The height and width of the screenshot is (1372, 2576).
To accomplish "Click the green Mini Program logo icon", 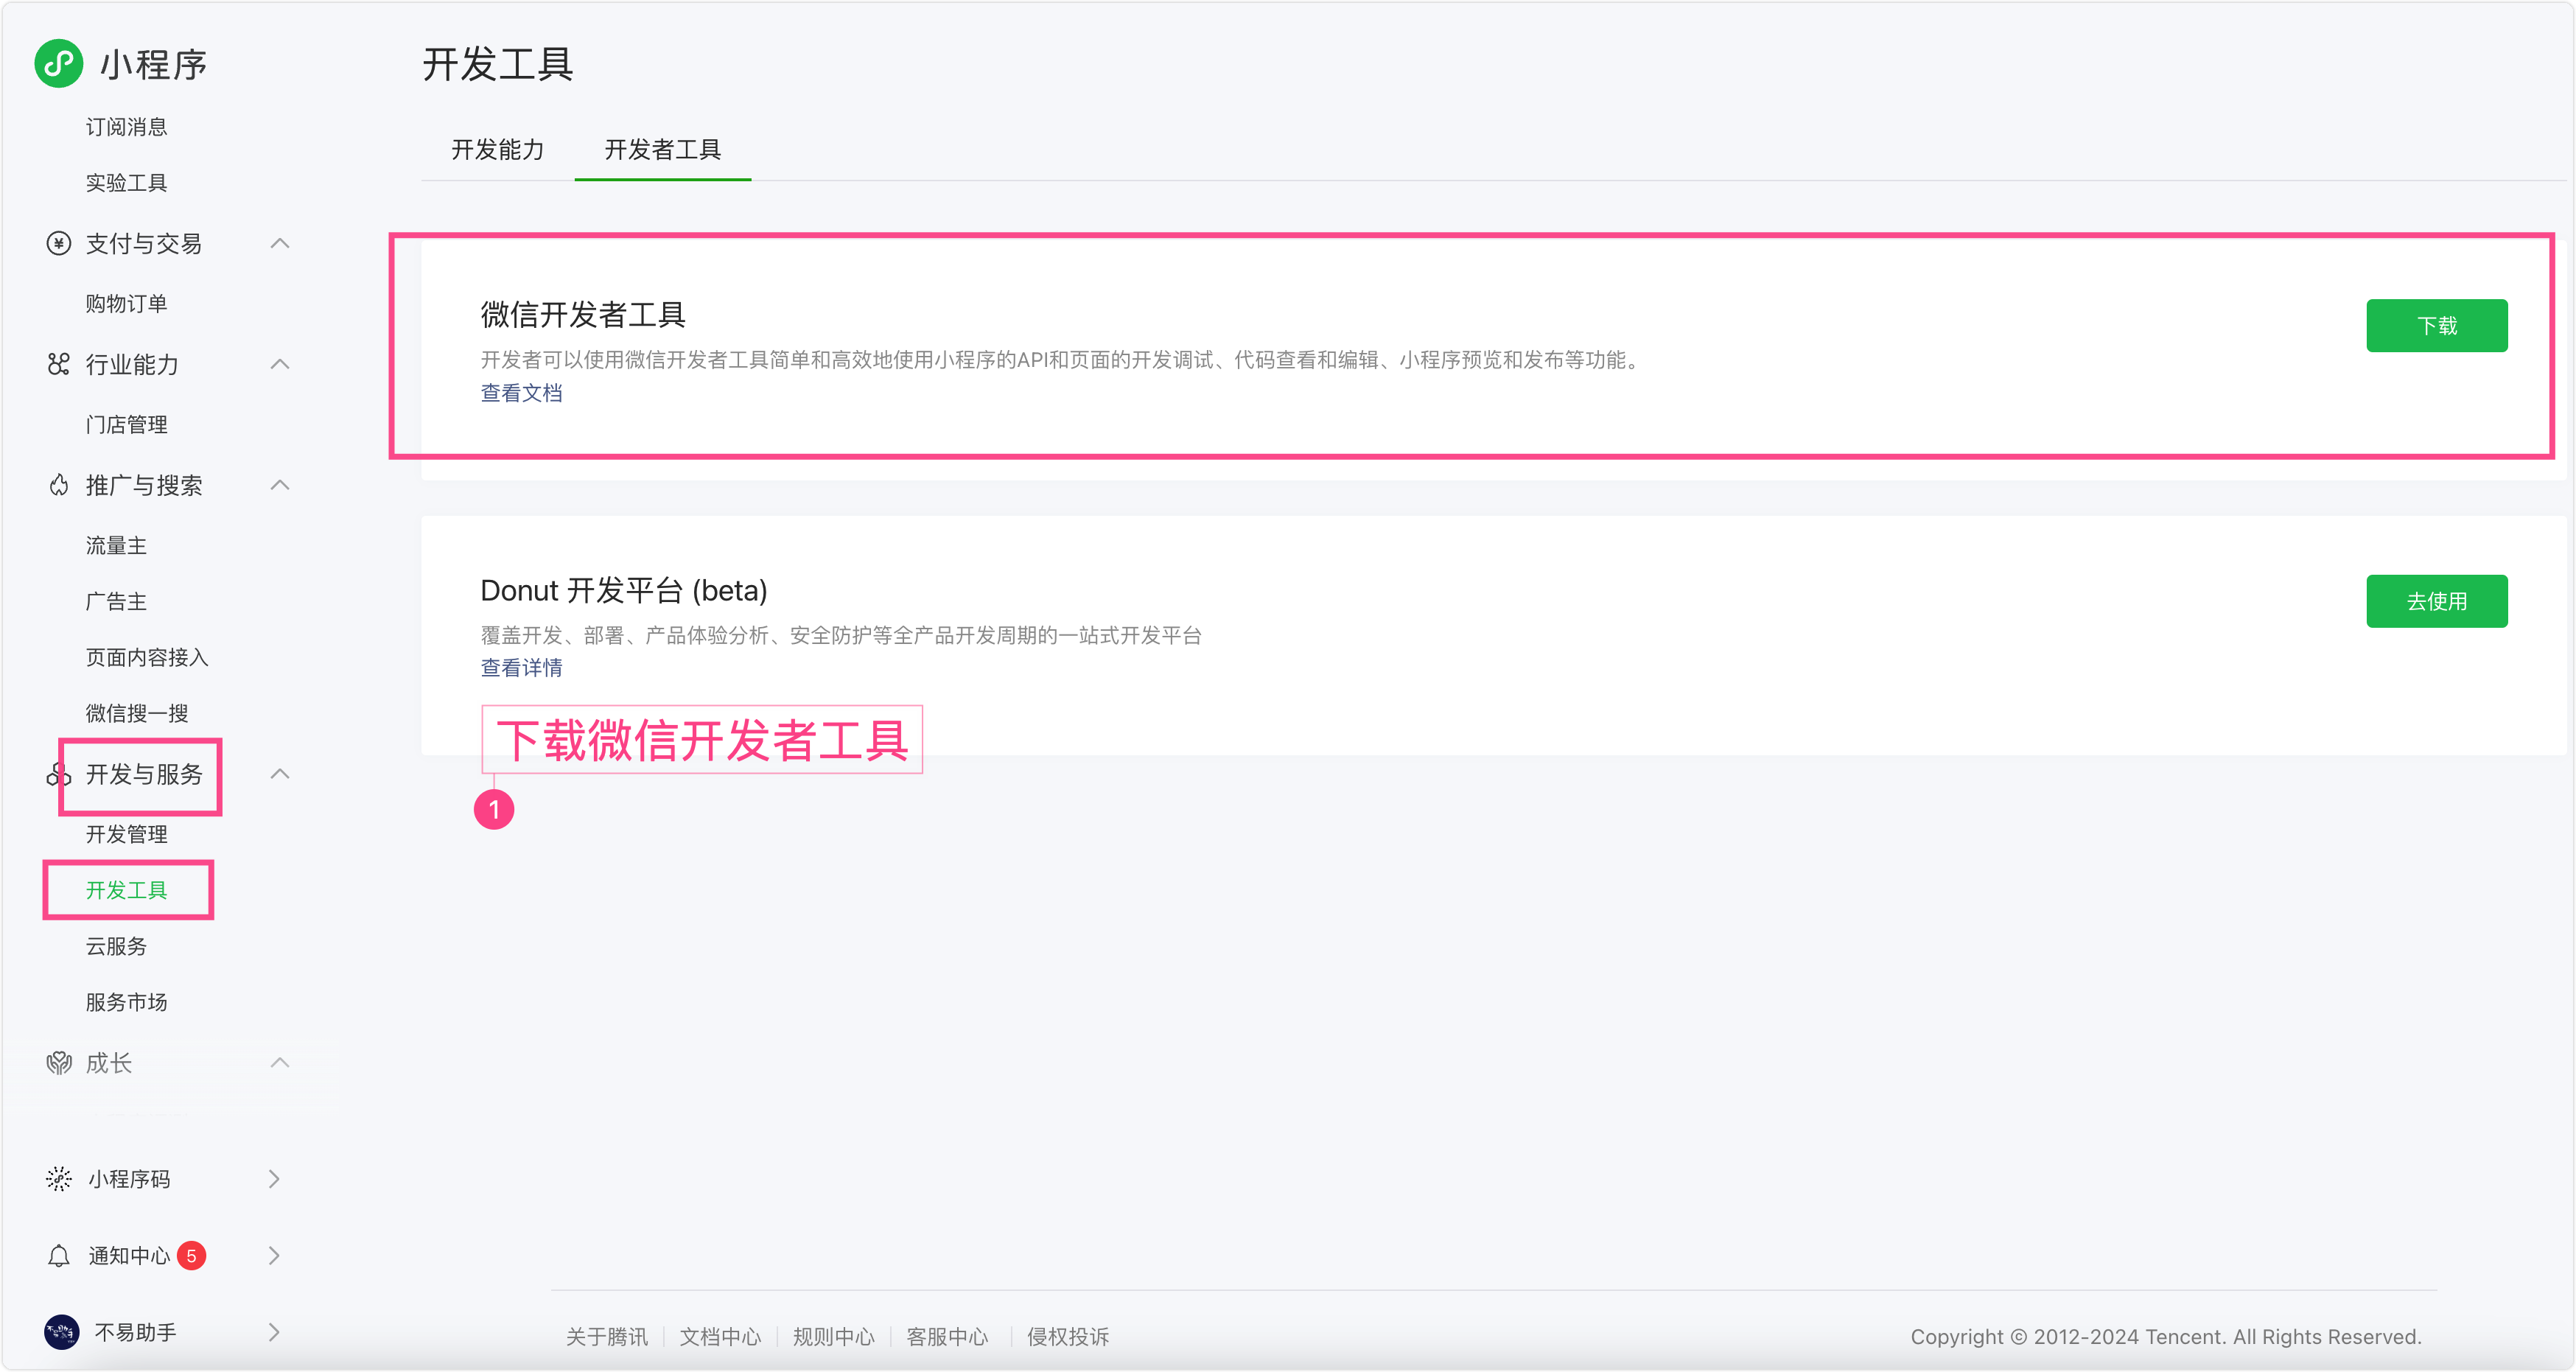I will (59, 63).
